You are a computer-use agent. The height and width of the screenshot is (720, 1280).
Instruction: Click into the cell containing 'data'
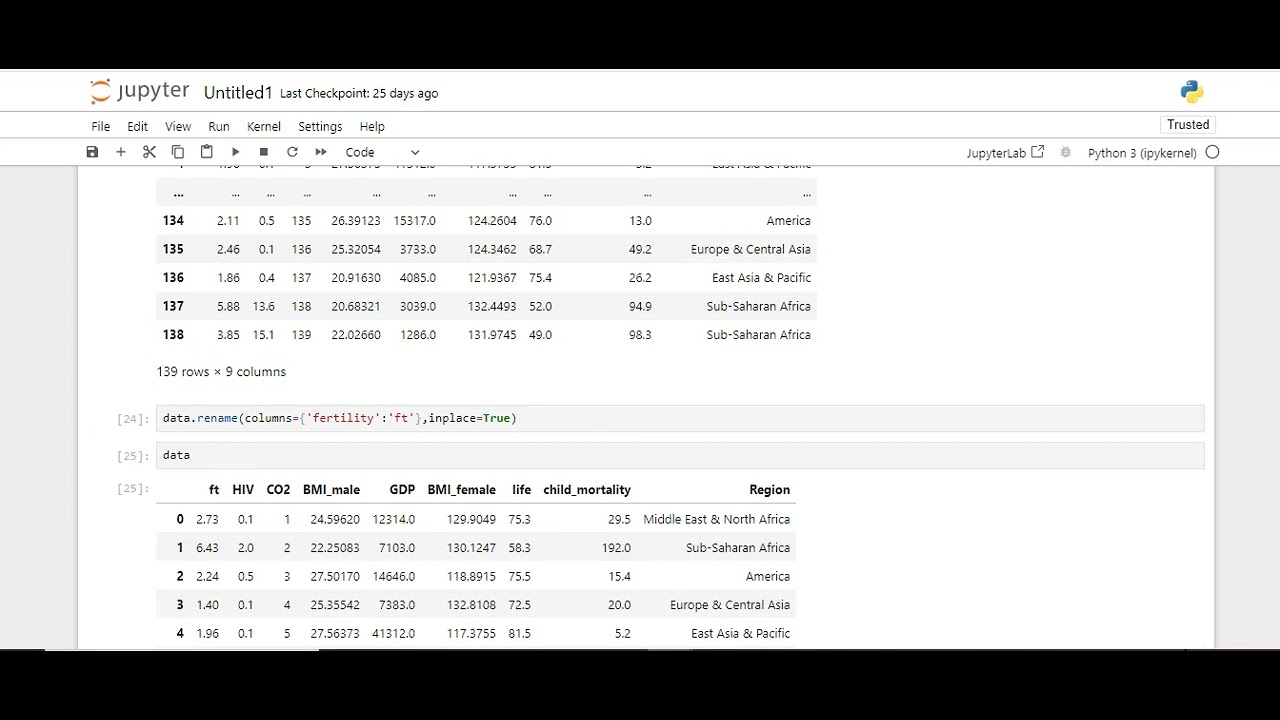(x=680, y=455)
